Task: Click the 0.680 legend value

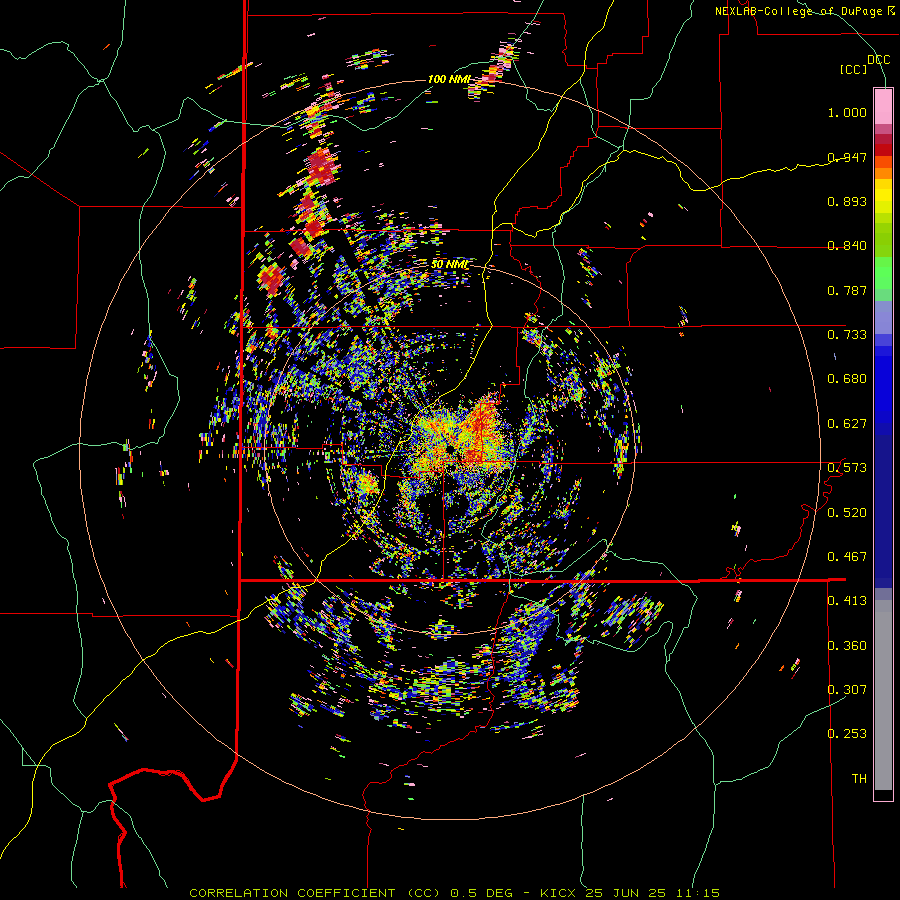Action: (847, 379)
